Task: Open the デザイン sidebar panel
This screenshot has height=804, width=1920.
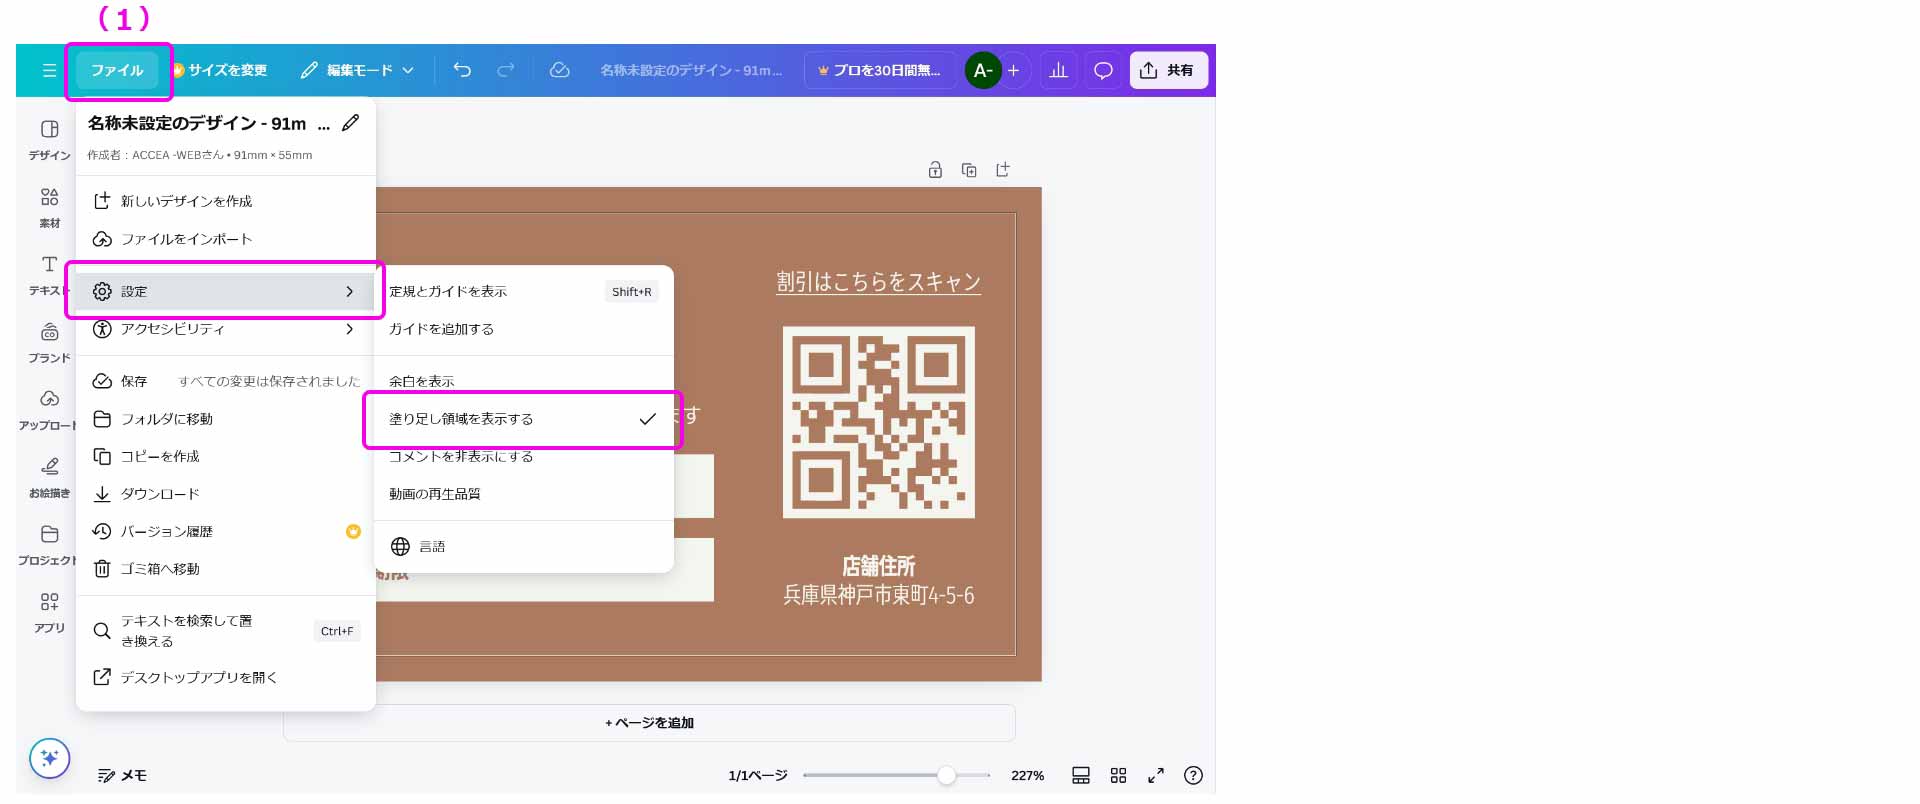Action: click(x=49, y=140)
